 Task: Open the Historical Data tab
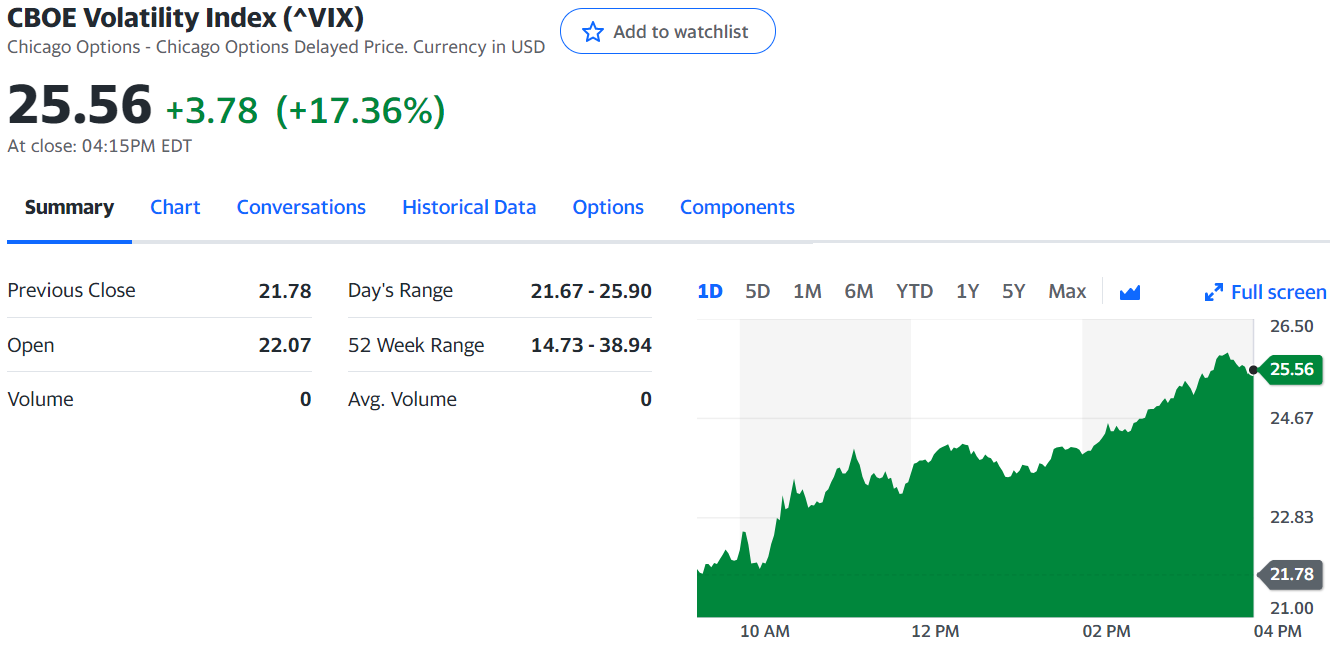pos(469,207)
